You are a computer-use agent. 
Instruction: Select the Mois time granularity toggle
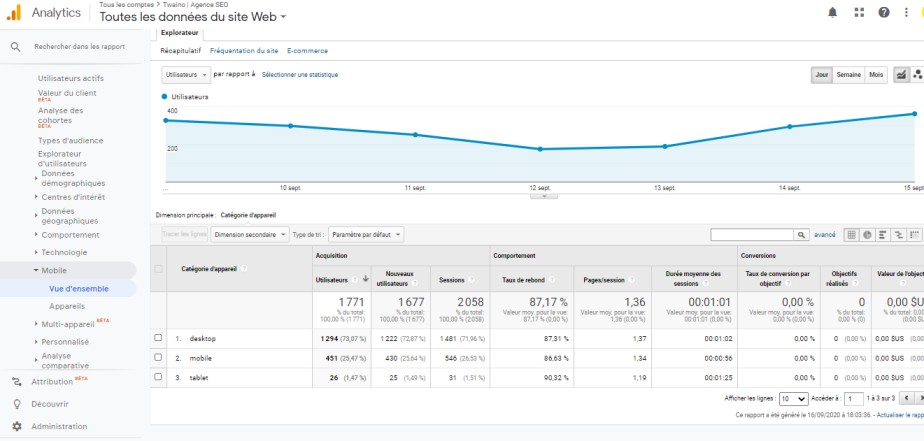876,75
